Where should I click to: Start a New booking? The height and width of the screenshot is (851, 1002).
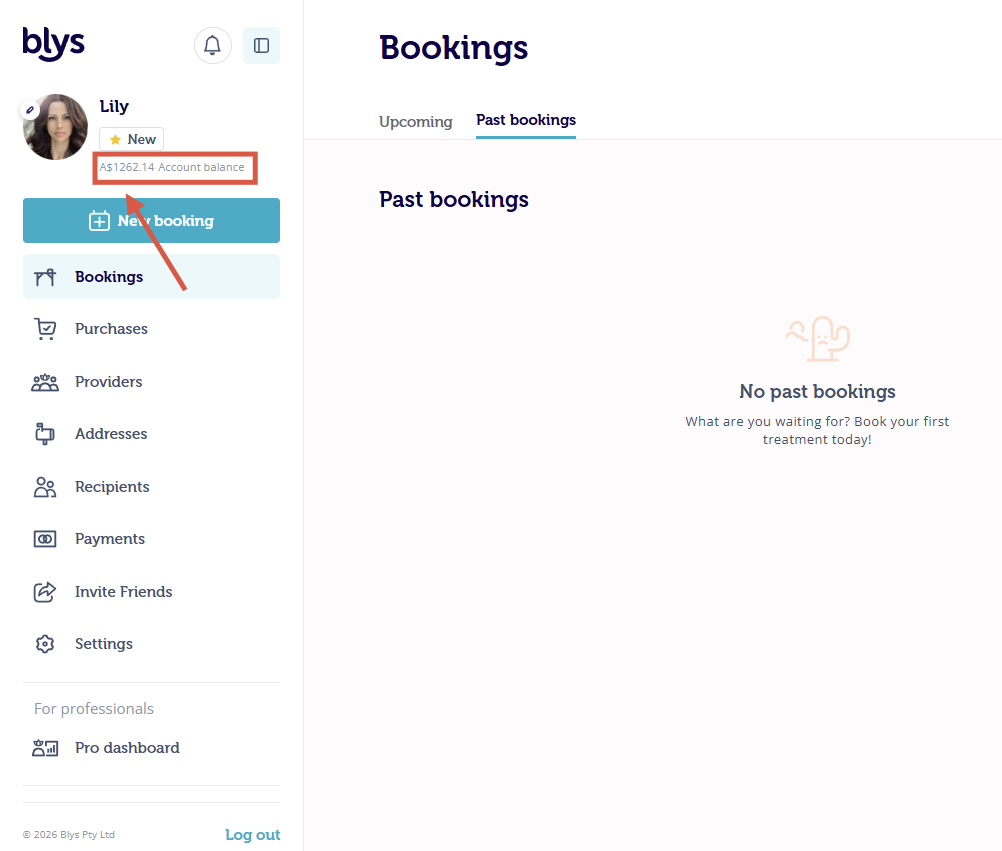coord(151,220)
